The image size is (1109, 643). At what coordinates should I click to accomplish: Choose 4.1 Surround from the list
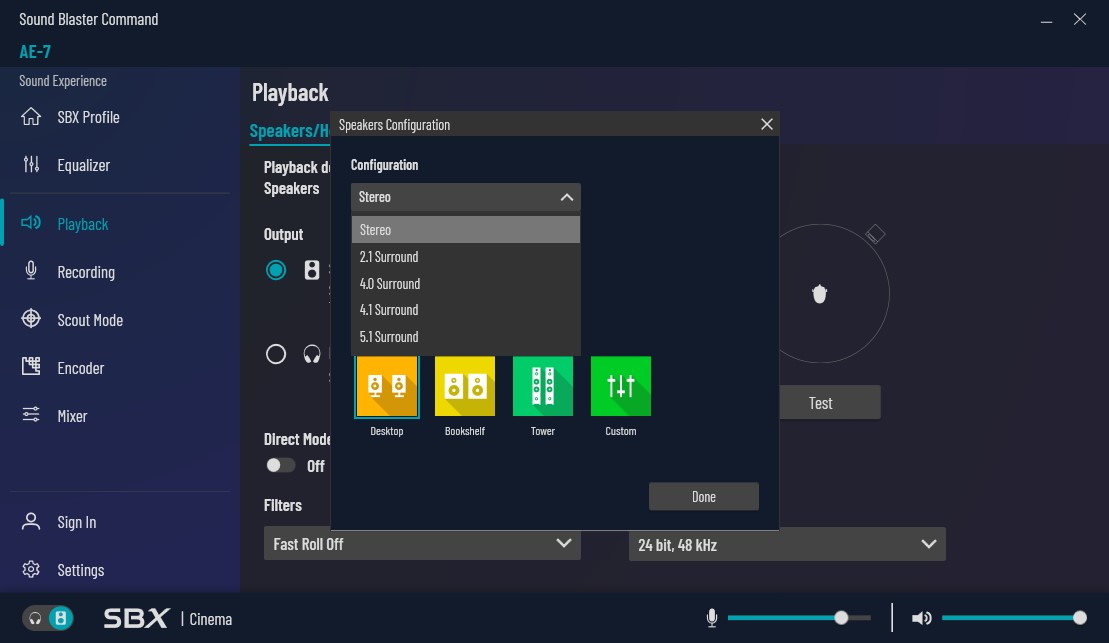[x=465, y=310]
